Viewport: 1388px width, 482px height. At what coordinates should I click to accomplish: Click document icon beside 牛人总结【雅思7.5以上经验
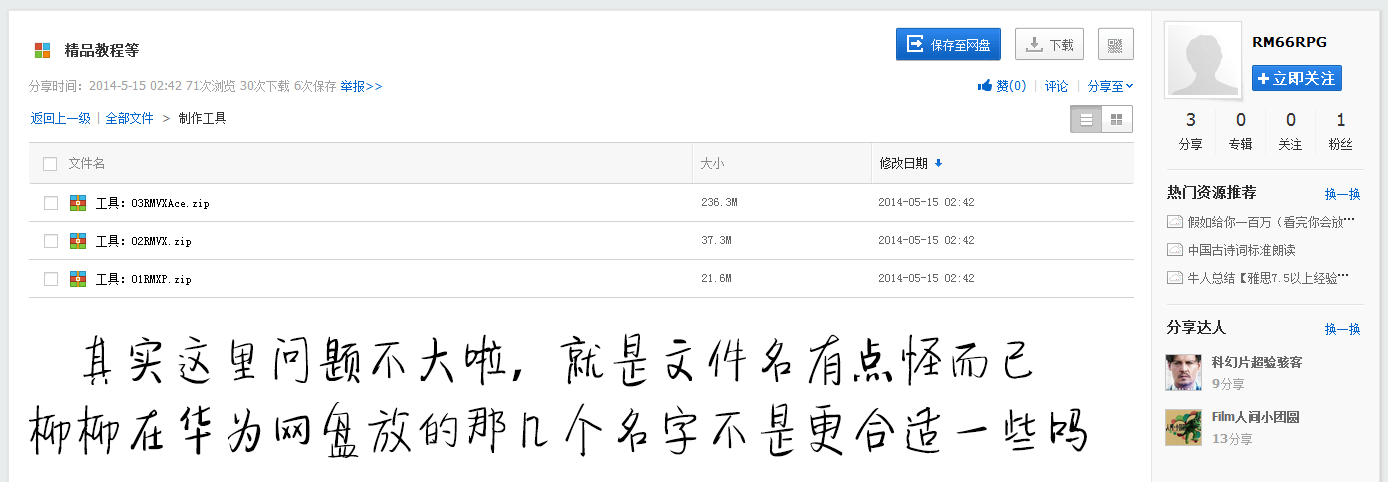click(x=1174, y=278)
